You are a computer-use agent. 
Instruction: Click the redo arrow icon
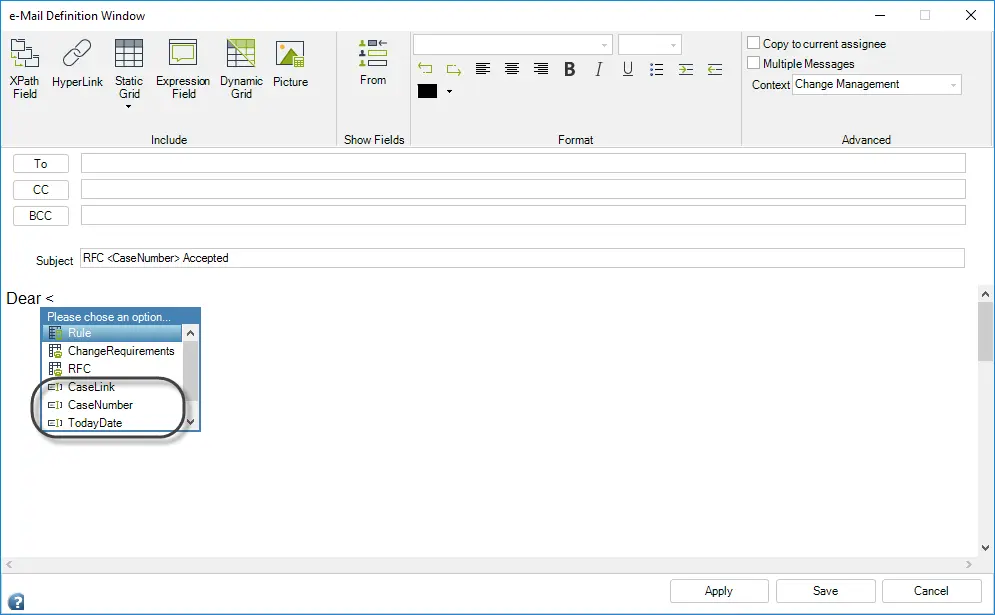[x=454, y=69]
